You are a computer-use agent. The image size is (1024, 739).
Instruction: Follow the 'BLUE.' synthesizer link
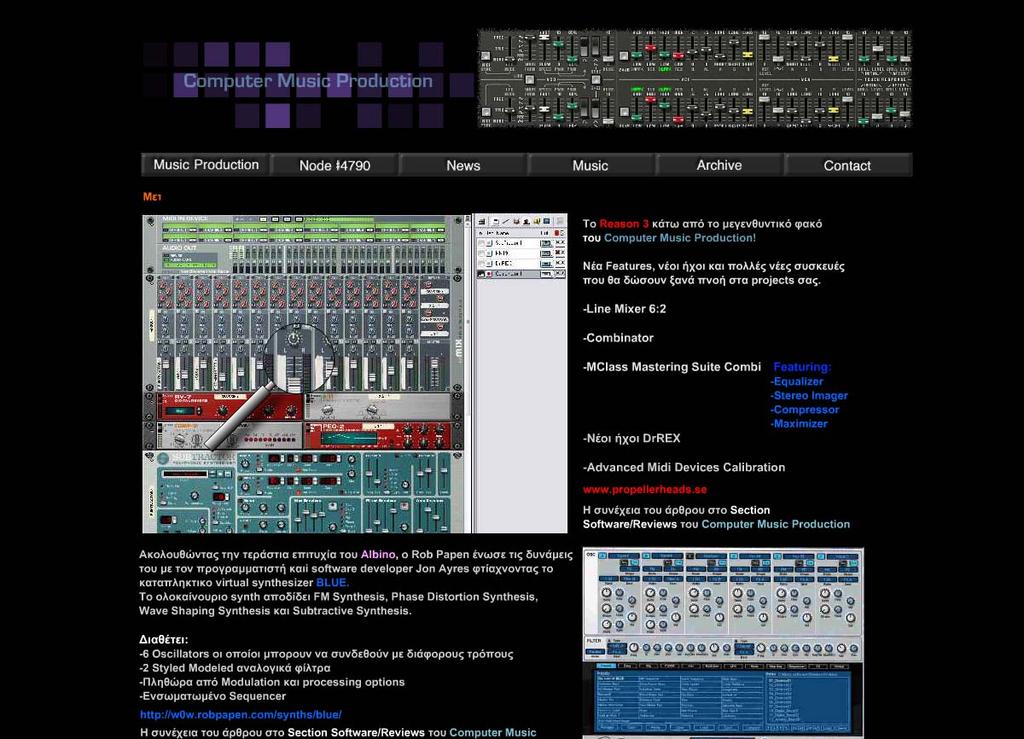[332, 582]
